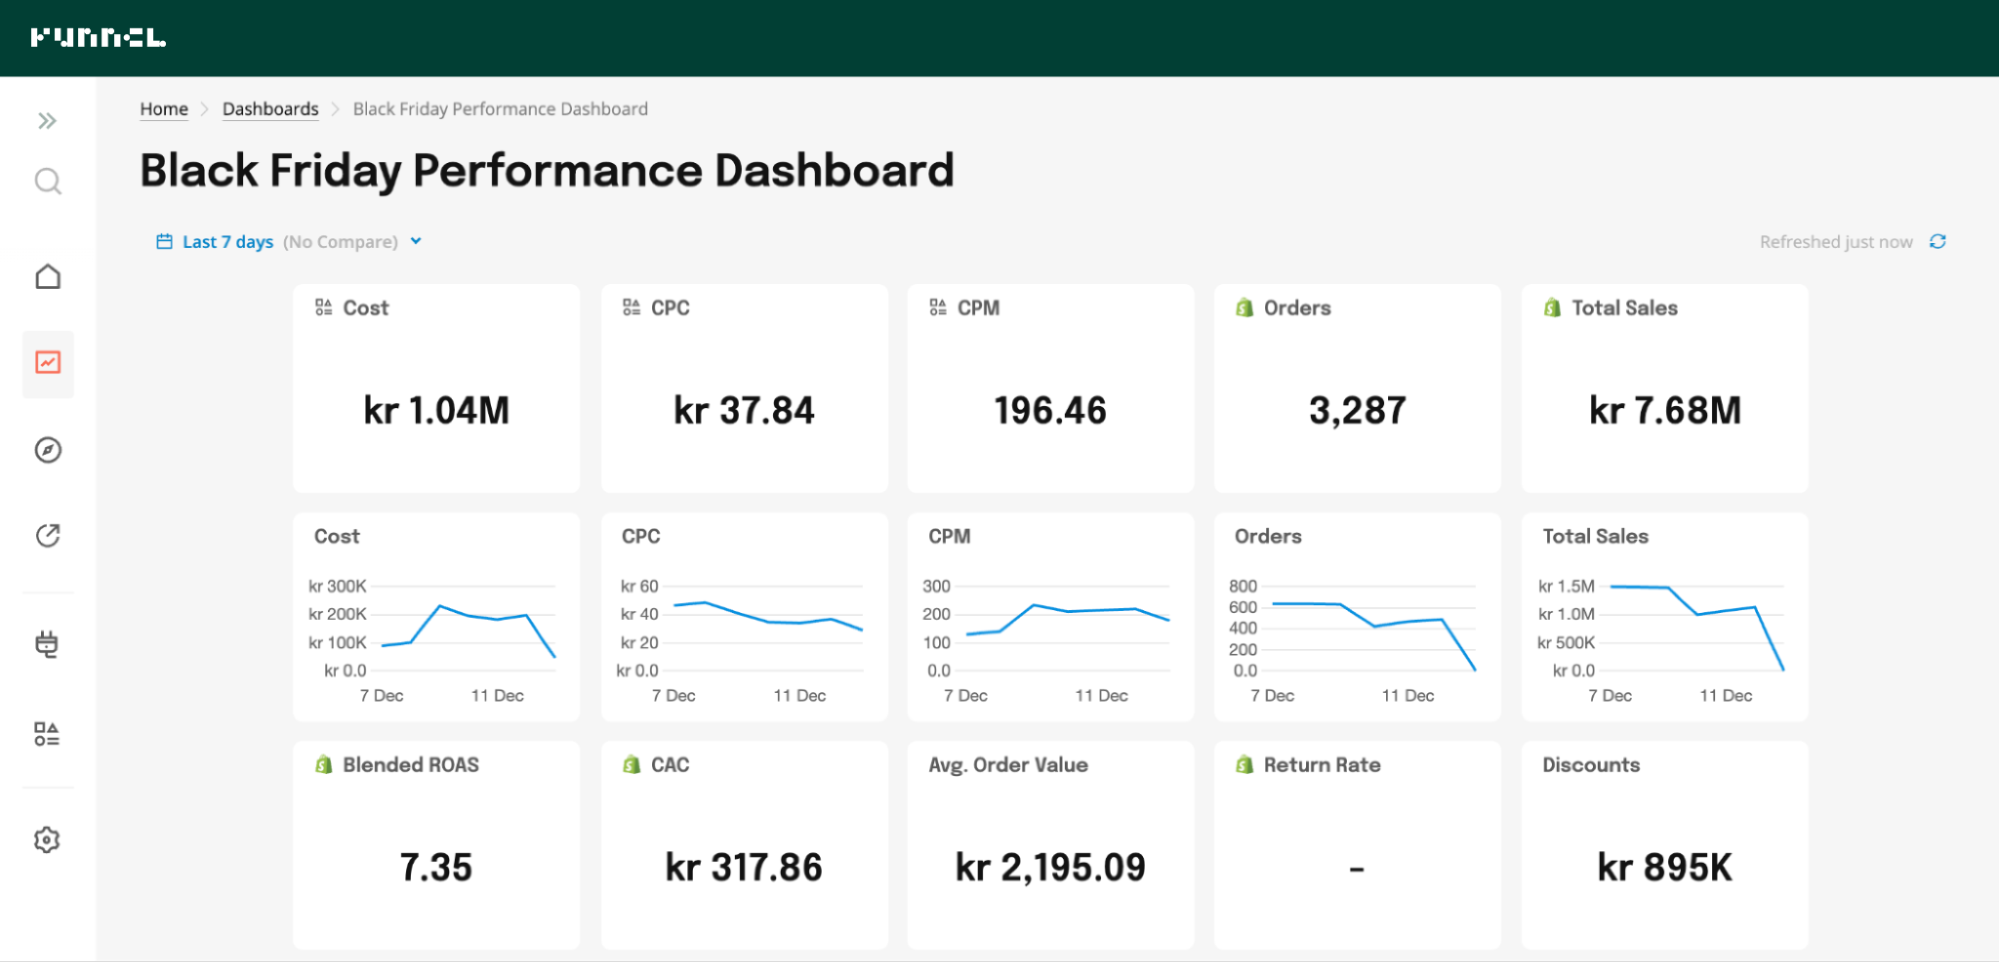Image resolution: width=1999 pixels, height=963 pixels.
Task: Click the Refreshed just now text
Action: [1836, 242]
